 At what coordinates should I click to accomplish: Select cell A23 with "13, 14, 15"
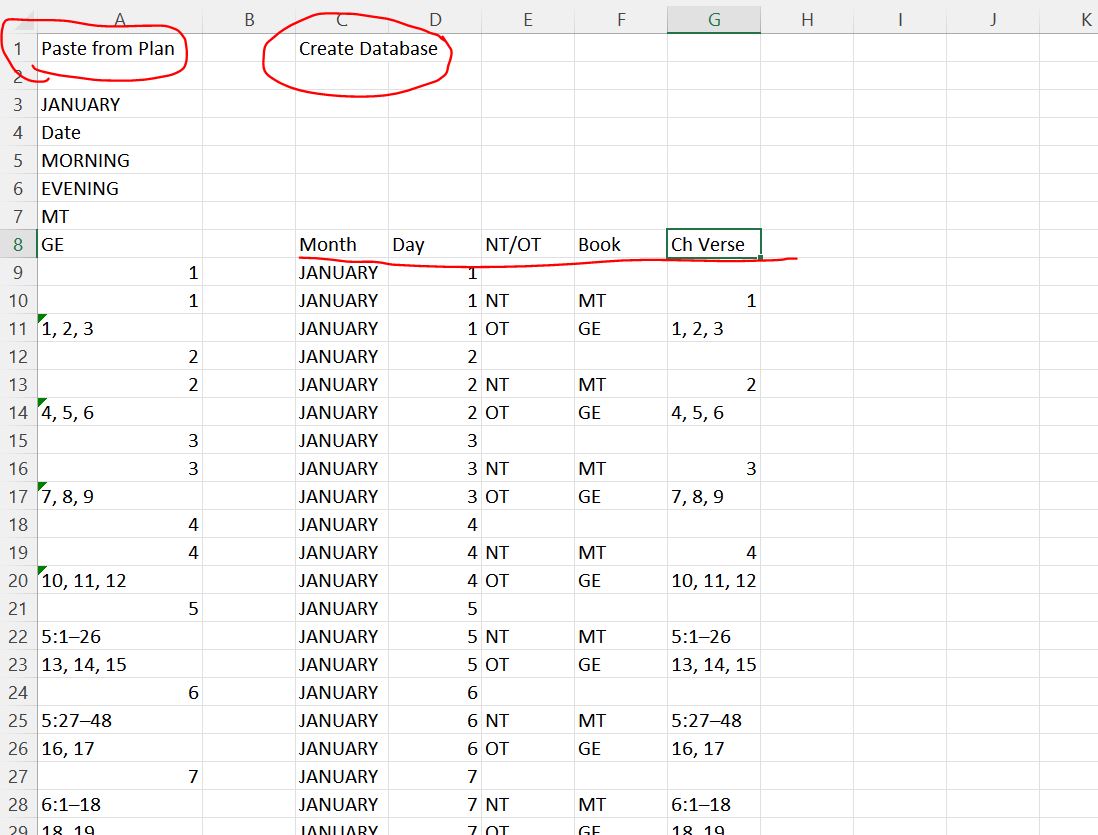tap(120, 665)
